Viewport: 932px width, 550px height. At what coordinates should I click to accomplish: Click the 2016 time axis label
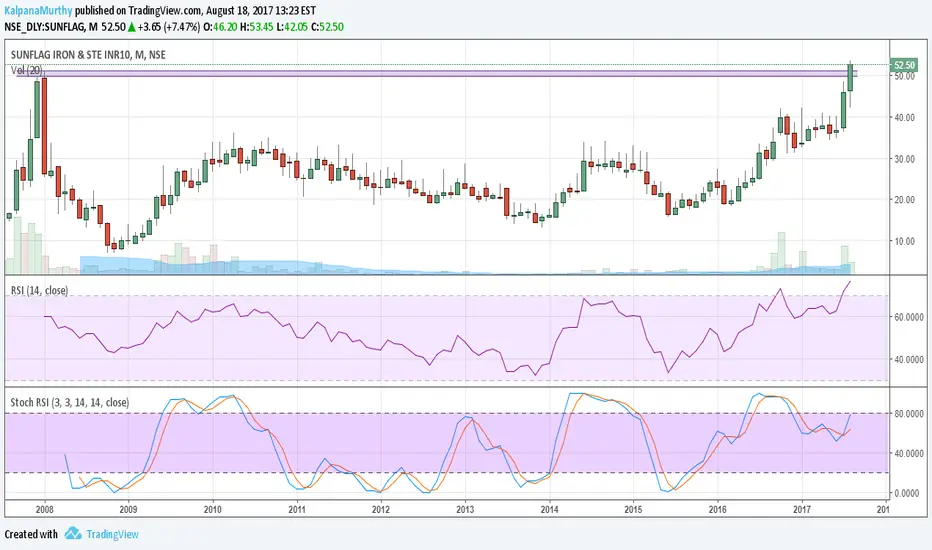pos(717,509)
